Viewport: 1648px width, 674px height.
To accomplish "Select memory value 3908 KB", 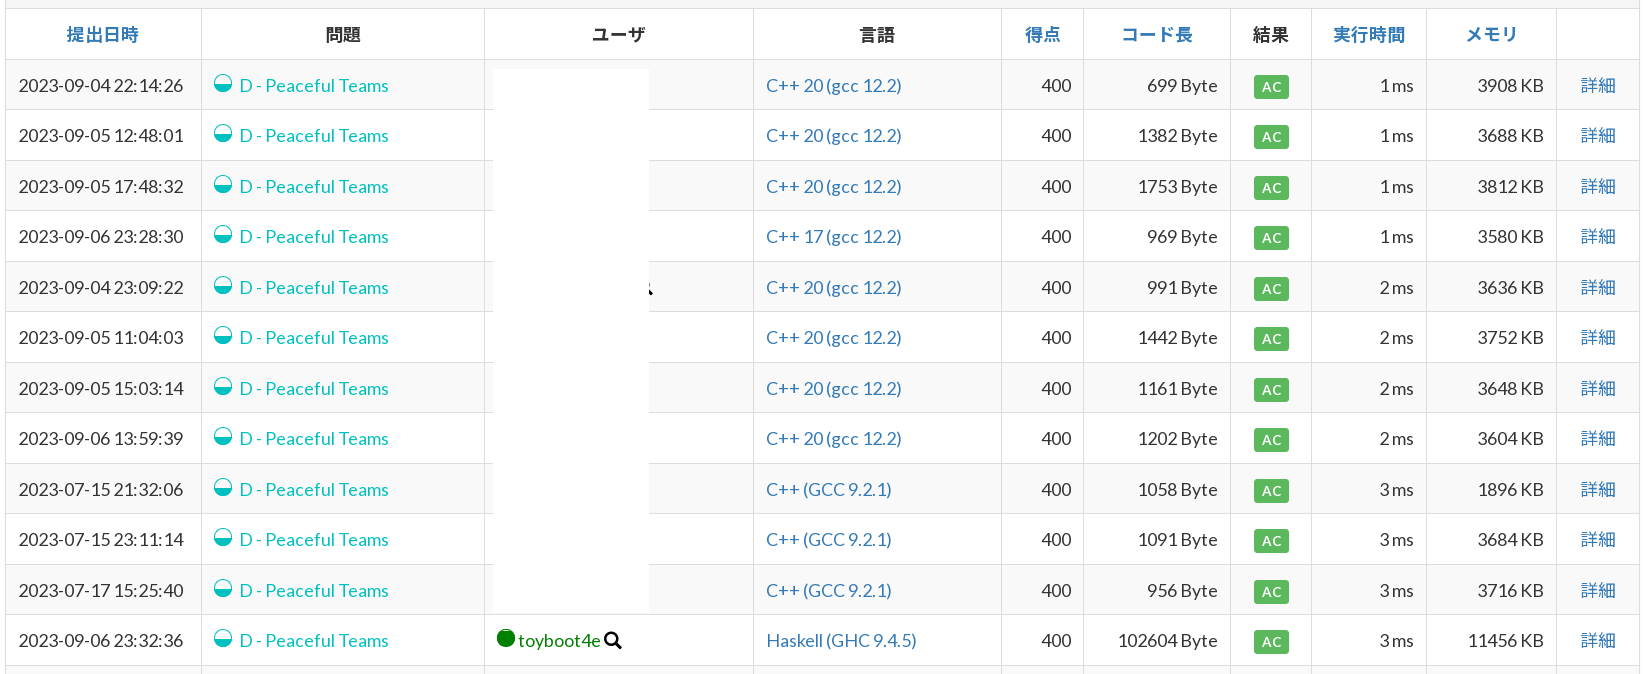I will tap(1511, 86).
